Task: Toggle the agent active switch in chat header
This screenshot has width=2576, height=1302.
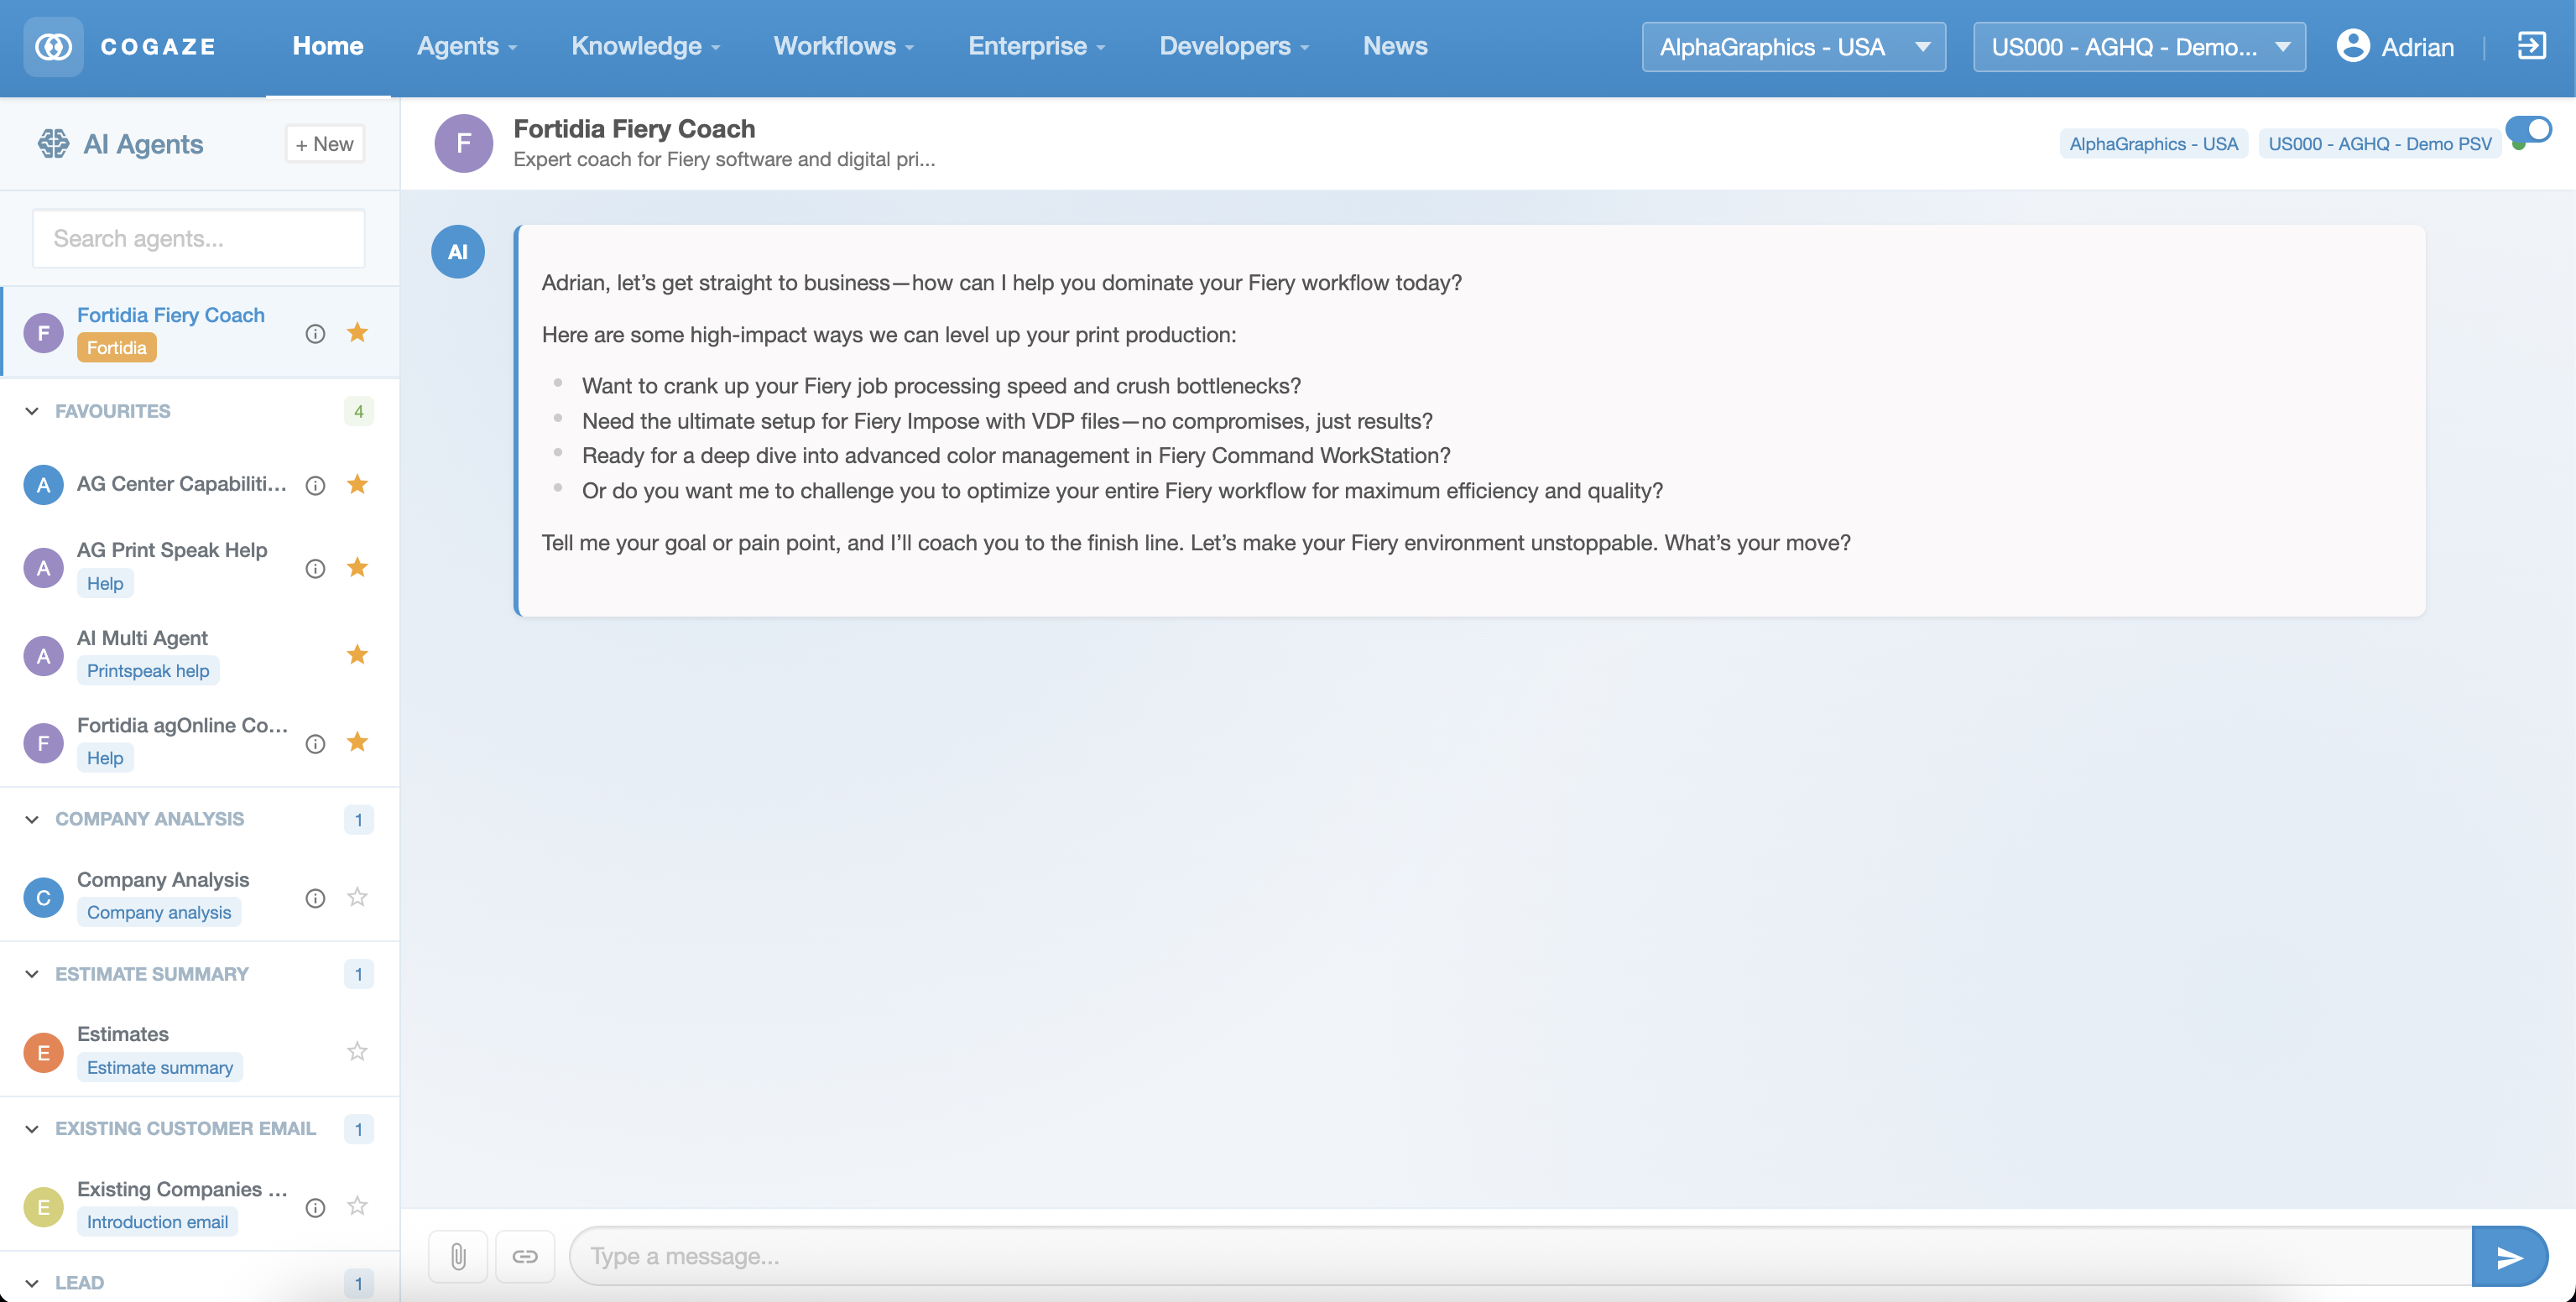Action: pos(2530,128)
